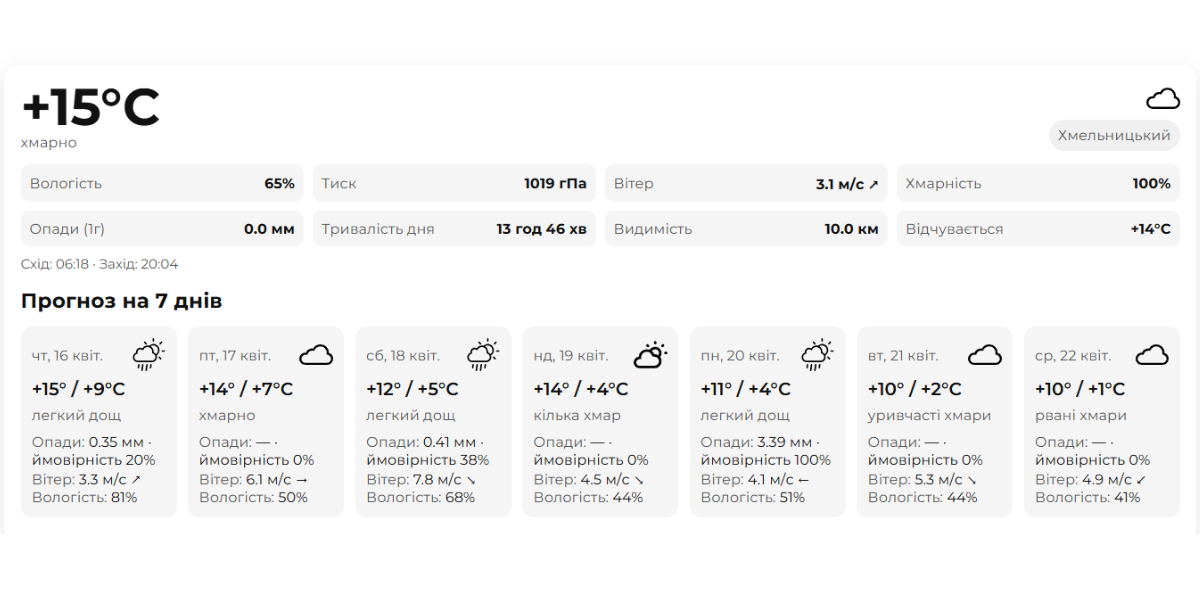The image size is (1200, 600).
Task: Select the Хмельницький city badge
Action: (x=1114, y=135)
